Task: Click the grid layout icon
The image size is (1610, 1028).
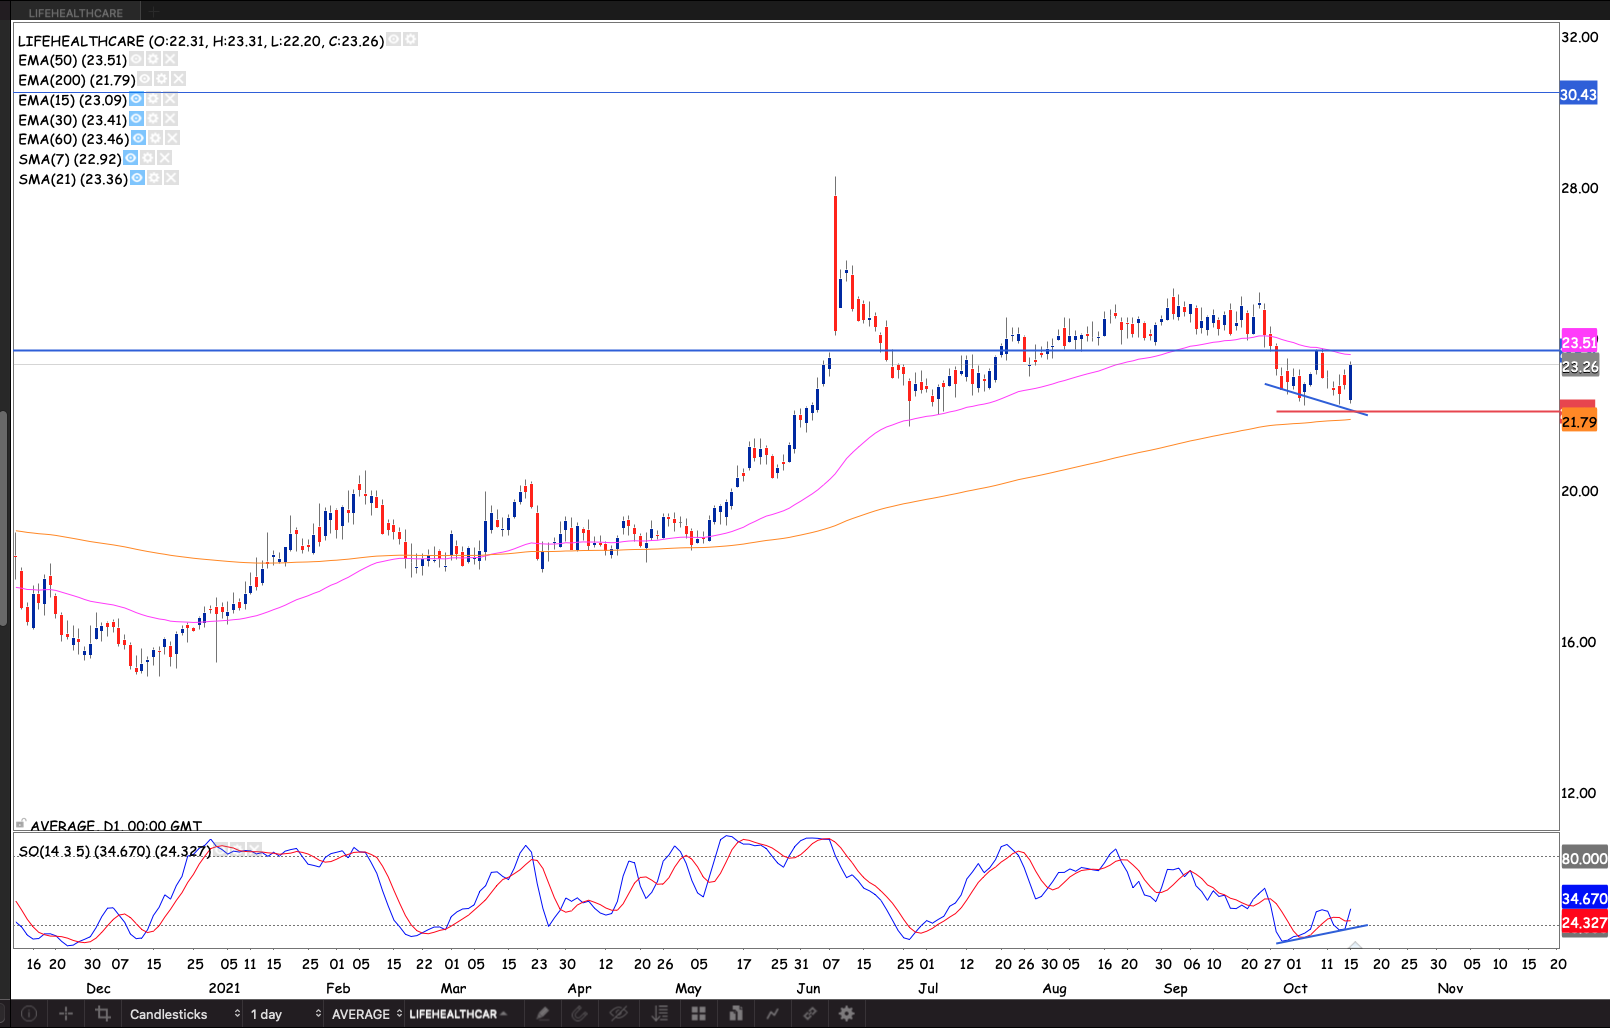Action: [698, 1013]
